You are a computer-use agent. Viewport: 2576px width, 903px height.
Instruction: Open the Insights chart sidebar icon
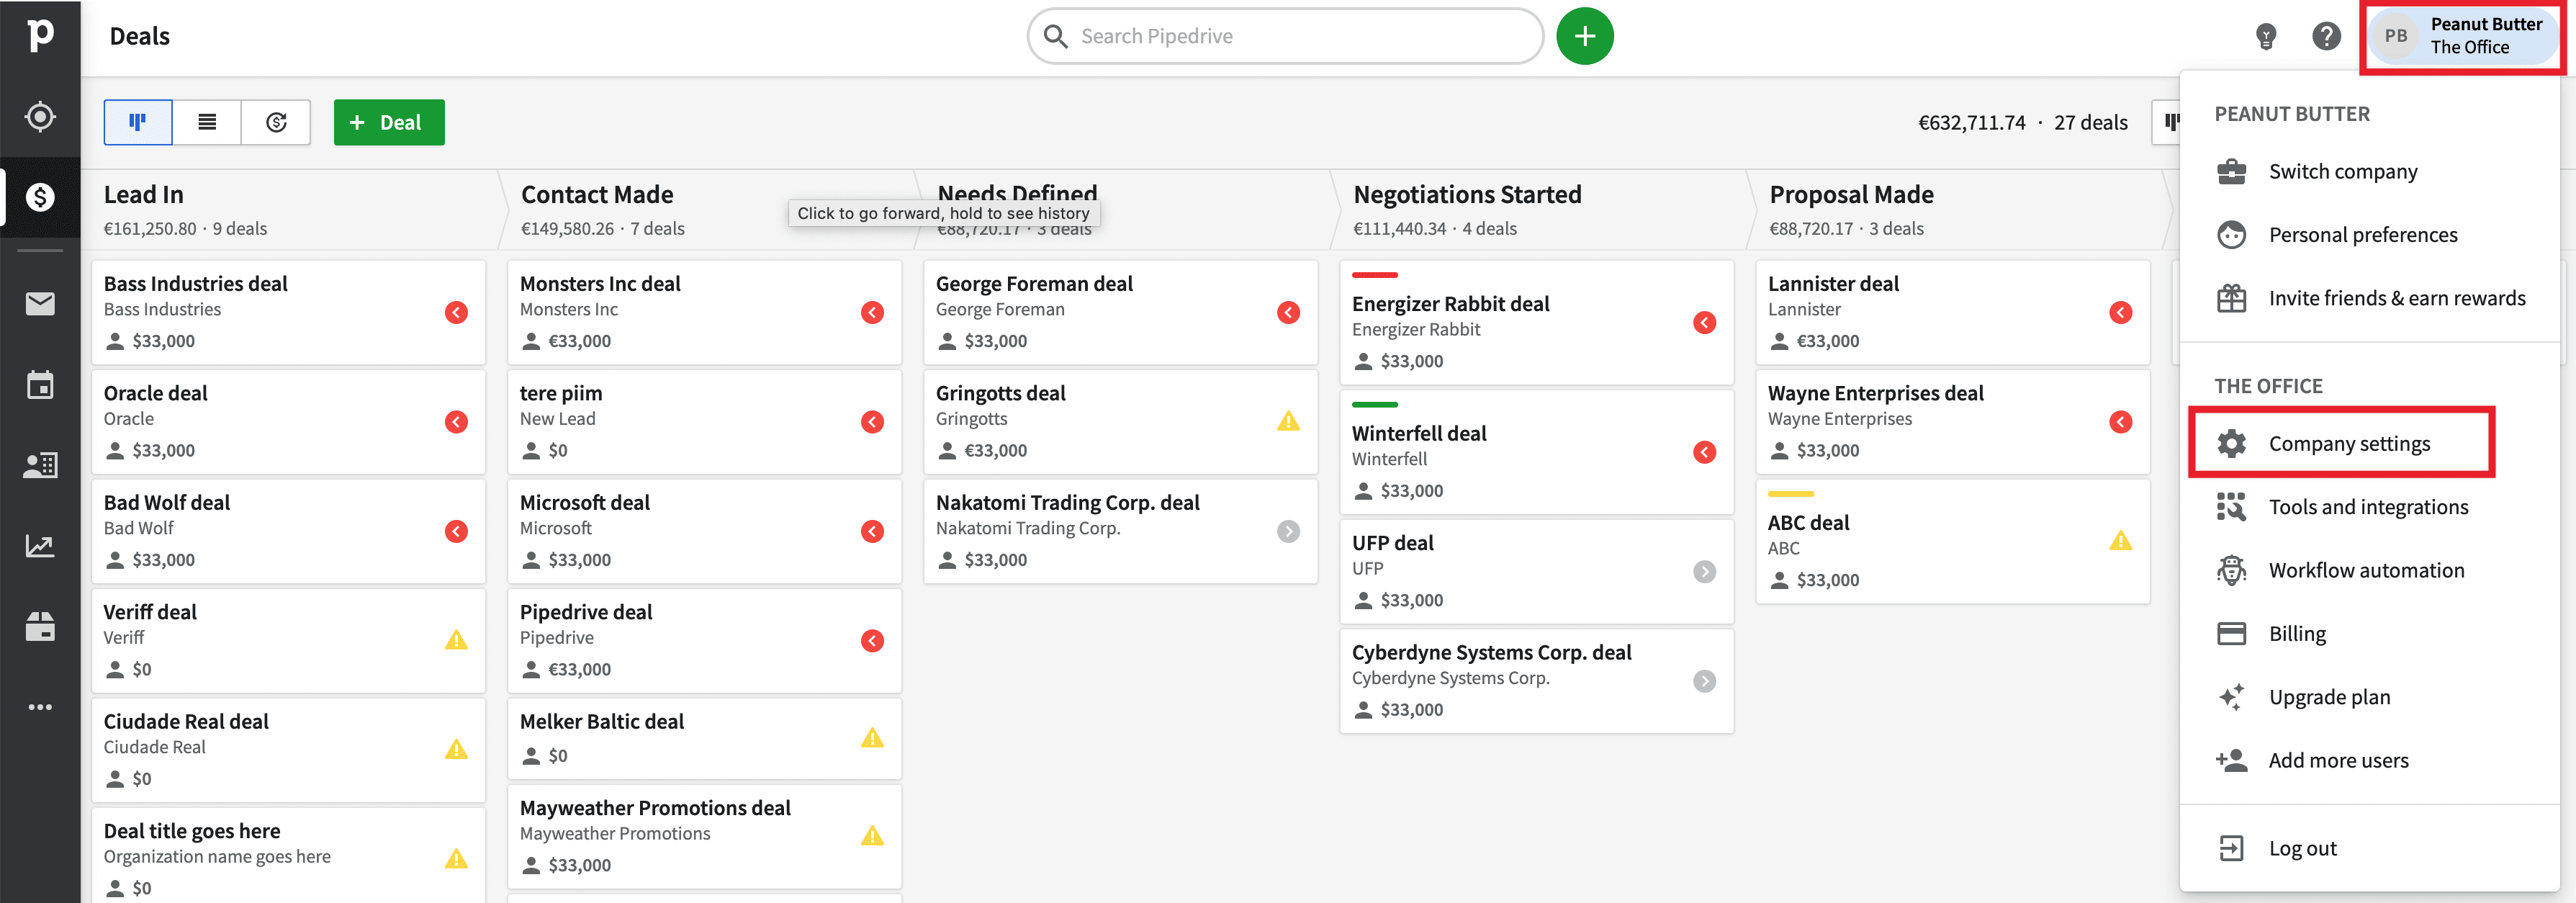coord(40,546)
